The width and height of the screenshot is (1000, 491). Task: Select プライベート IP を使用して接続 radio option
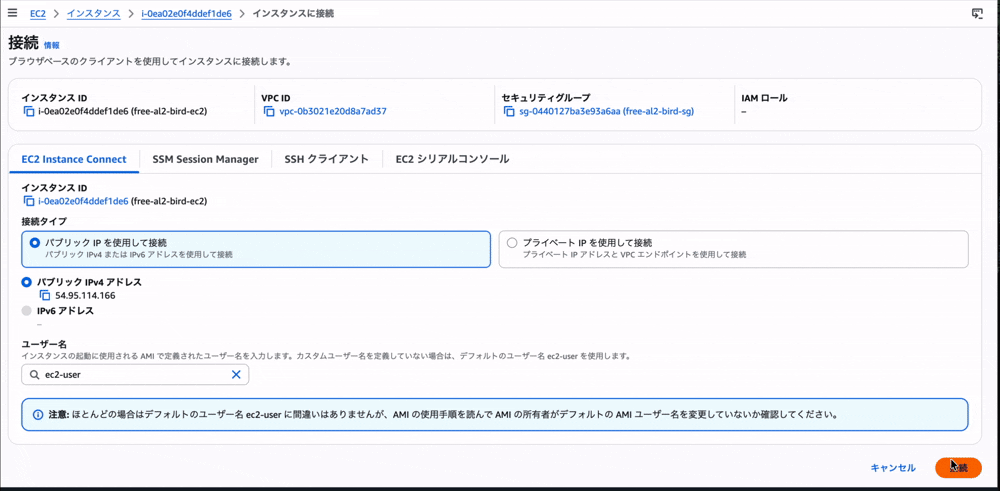tap(511, 243)
